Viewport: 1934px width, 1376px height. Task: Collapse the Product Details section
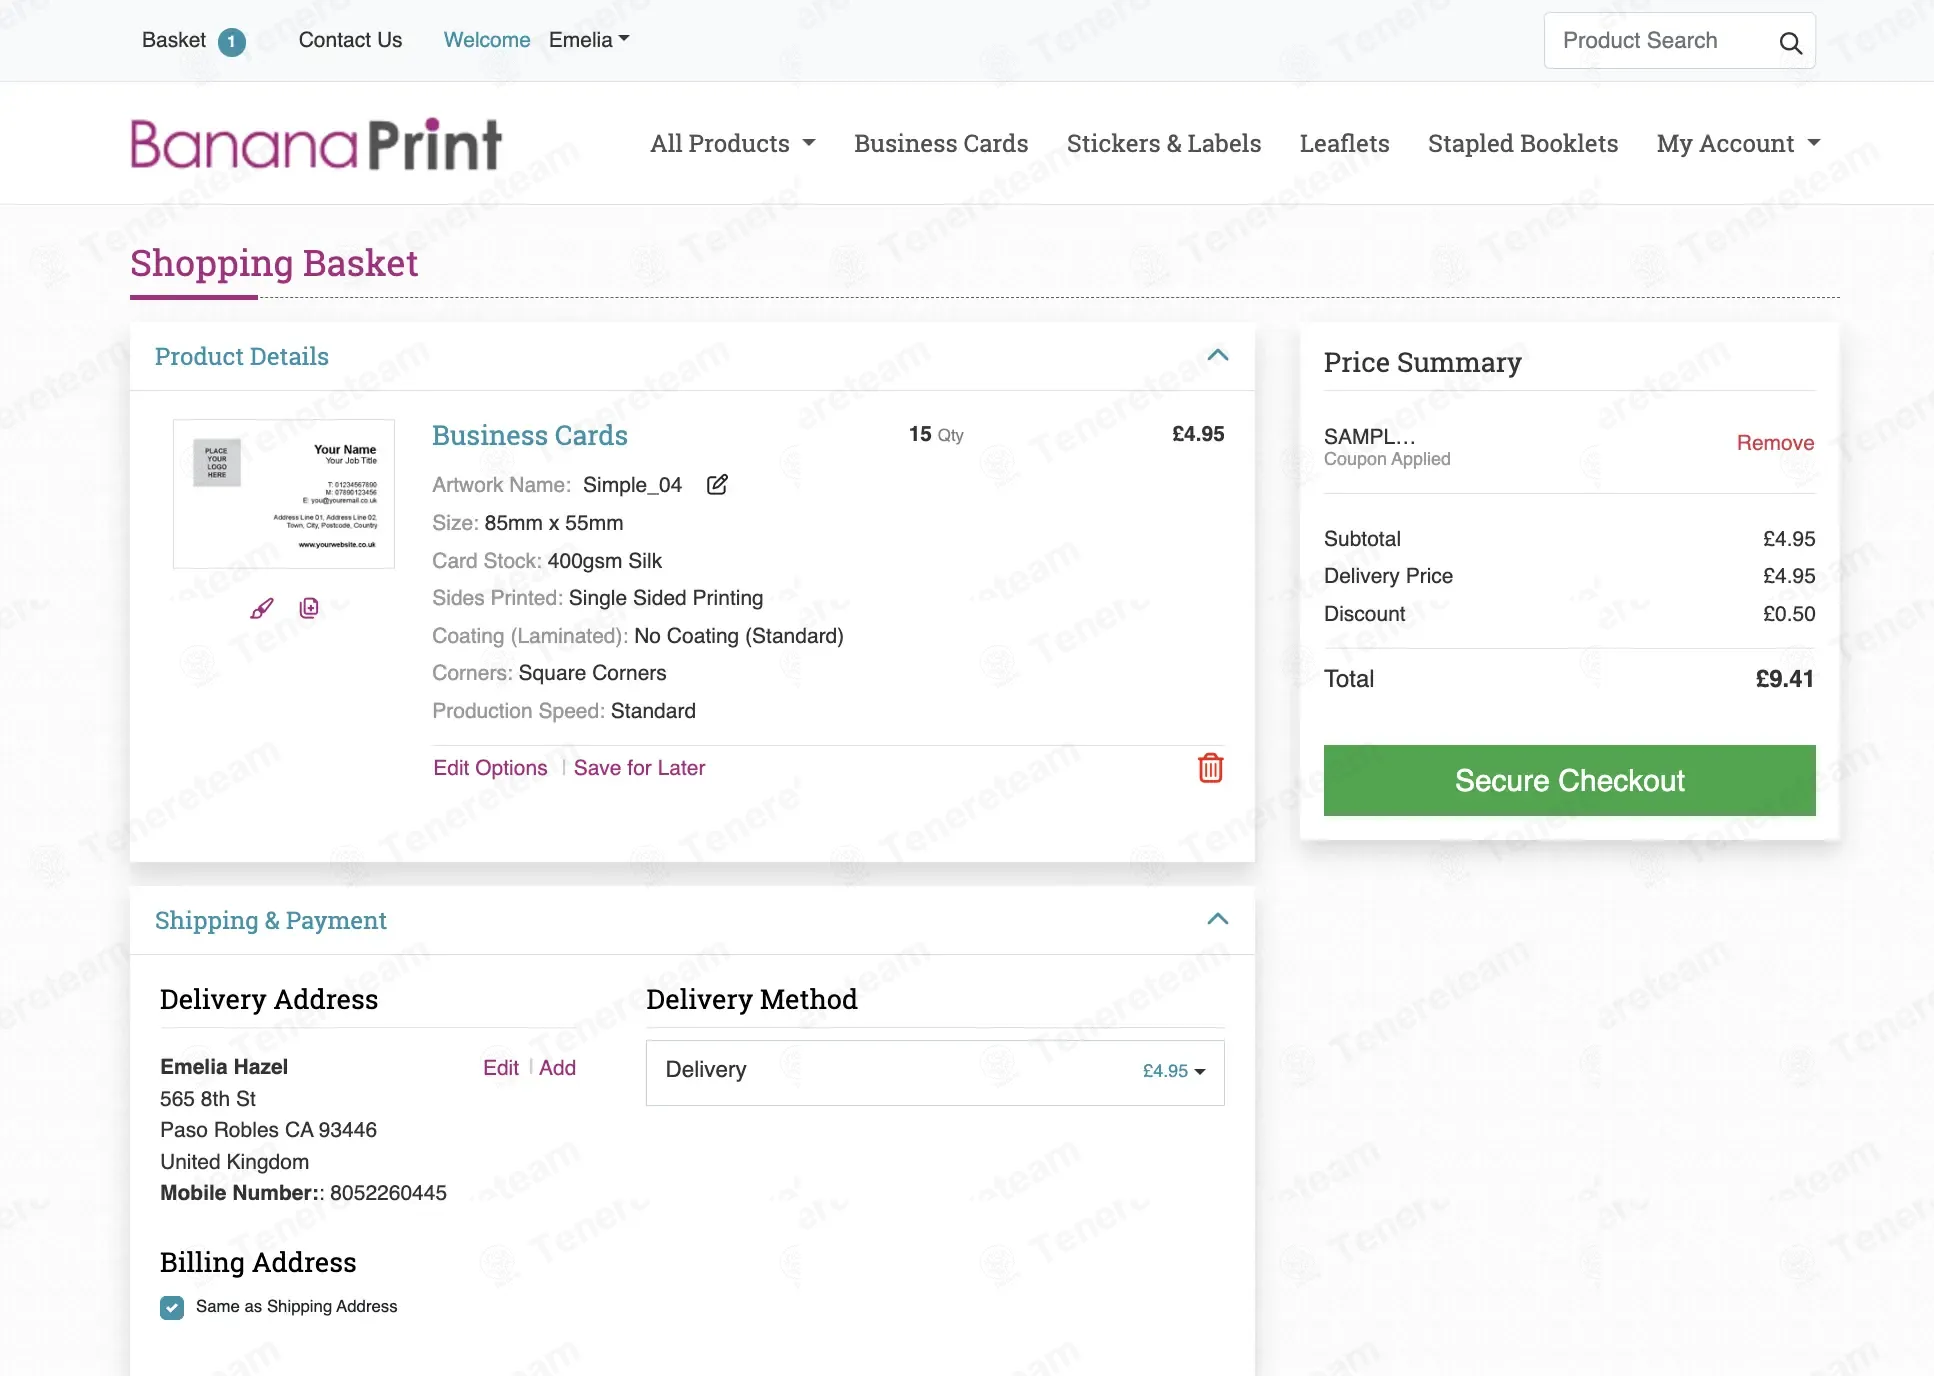[x=1217, y=355]
